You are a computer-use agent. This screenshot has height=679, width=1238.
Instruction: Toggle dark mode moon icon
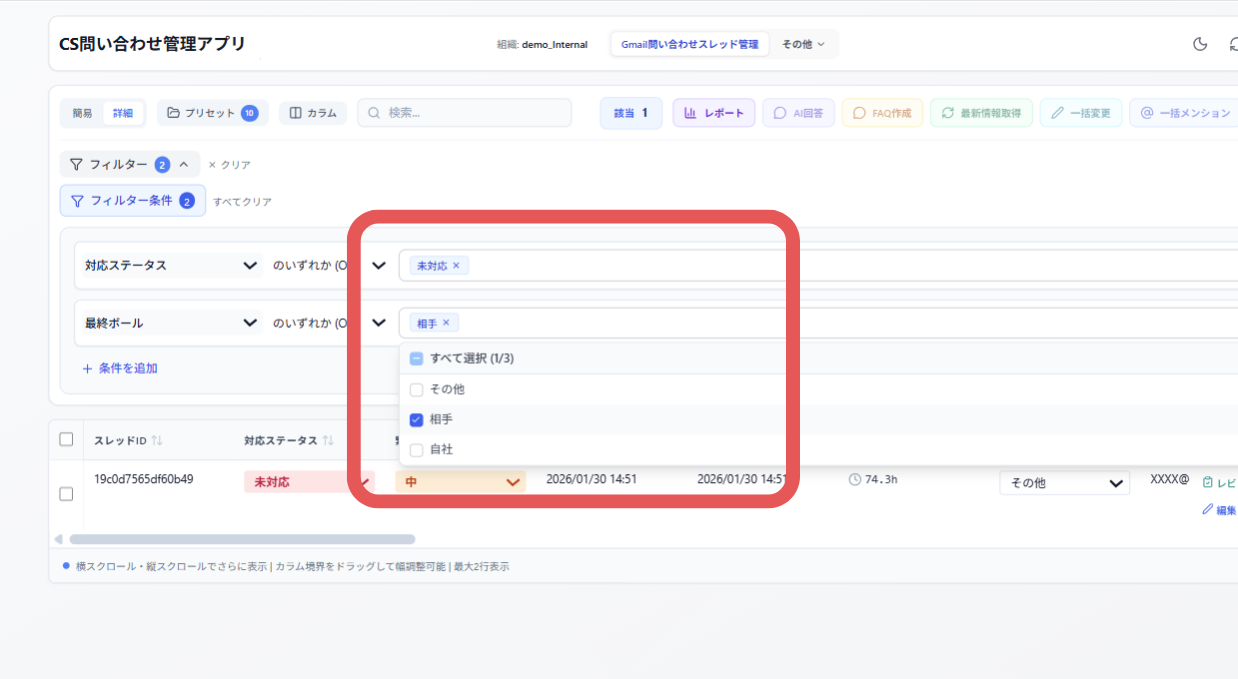pyautogui.click(x=1200, y=44)
